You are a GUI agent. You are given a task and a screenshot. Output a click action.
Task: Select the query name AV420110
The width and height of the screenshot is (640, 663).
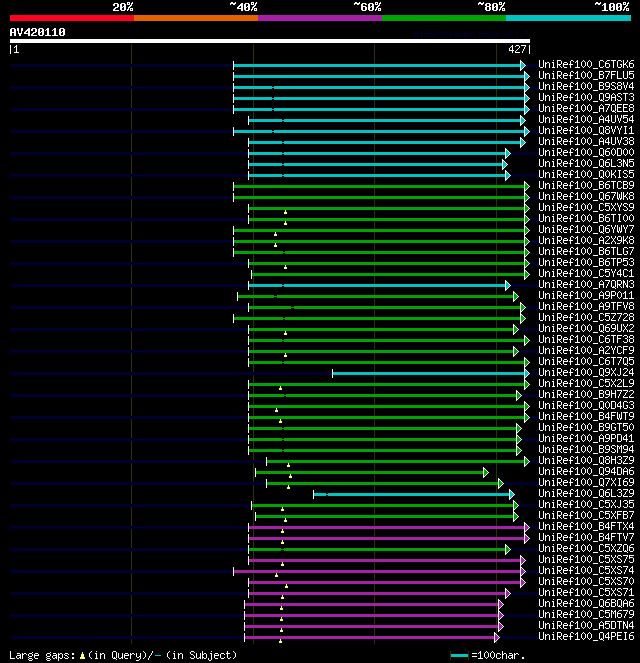(38, 32)
